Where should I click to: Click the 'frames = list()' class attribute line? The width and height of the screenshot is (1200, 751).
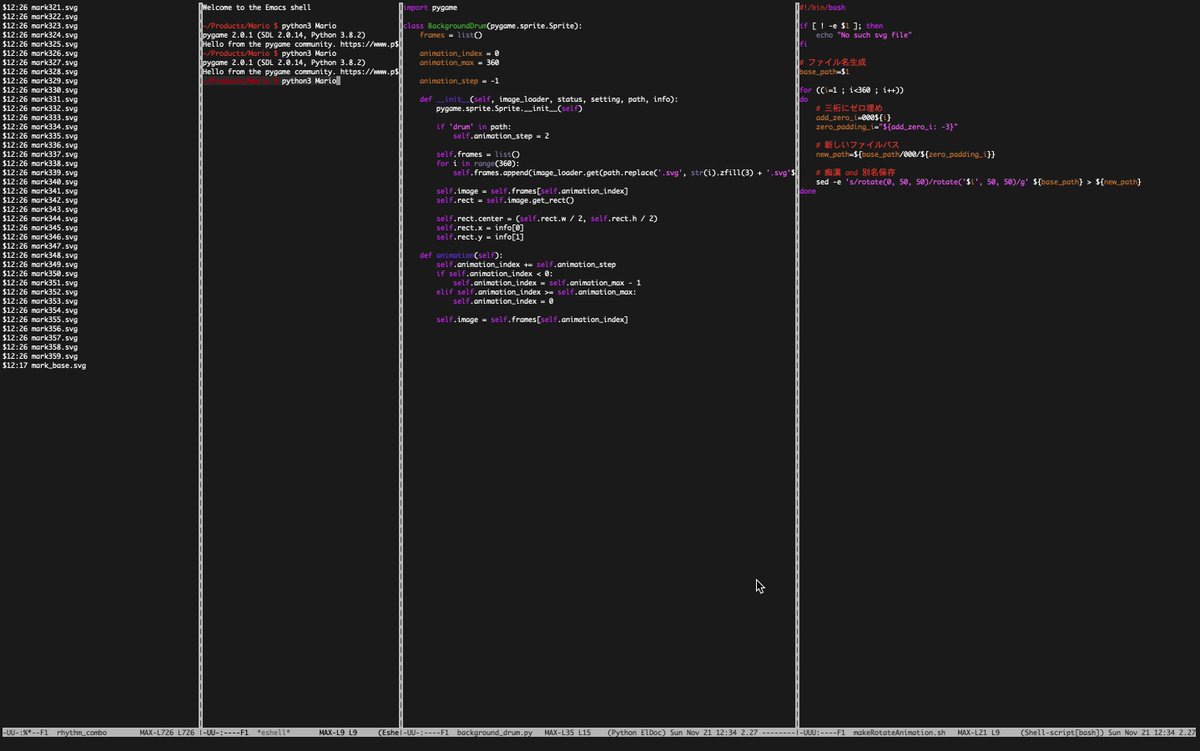(450, 34)
